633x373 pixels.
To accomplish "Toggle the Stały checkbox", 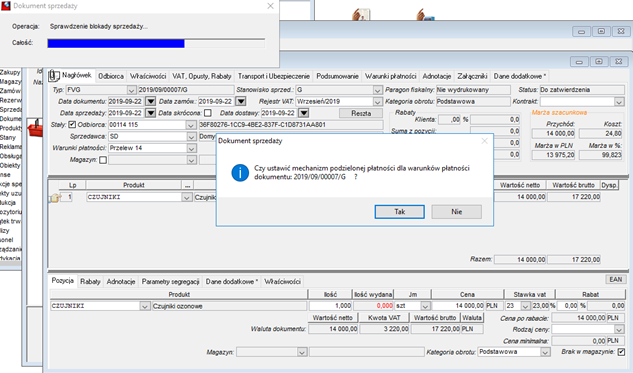I will point(72,124).
